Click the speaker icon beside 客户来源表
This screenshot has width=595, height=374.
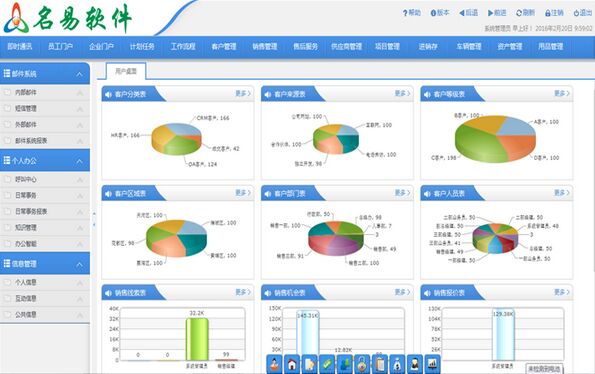tap(268, 94)
